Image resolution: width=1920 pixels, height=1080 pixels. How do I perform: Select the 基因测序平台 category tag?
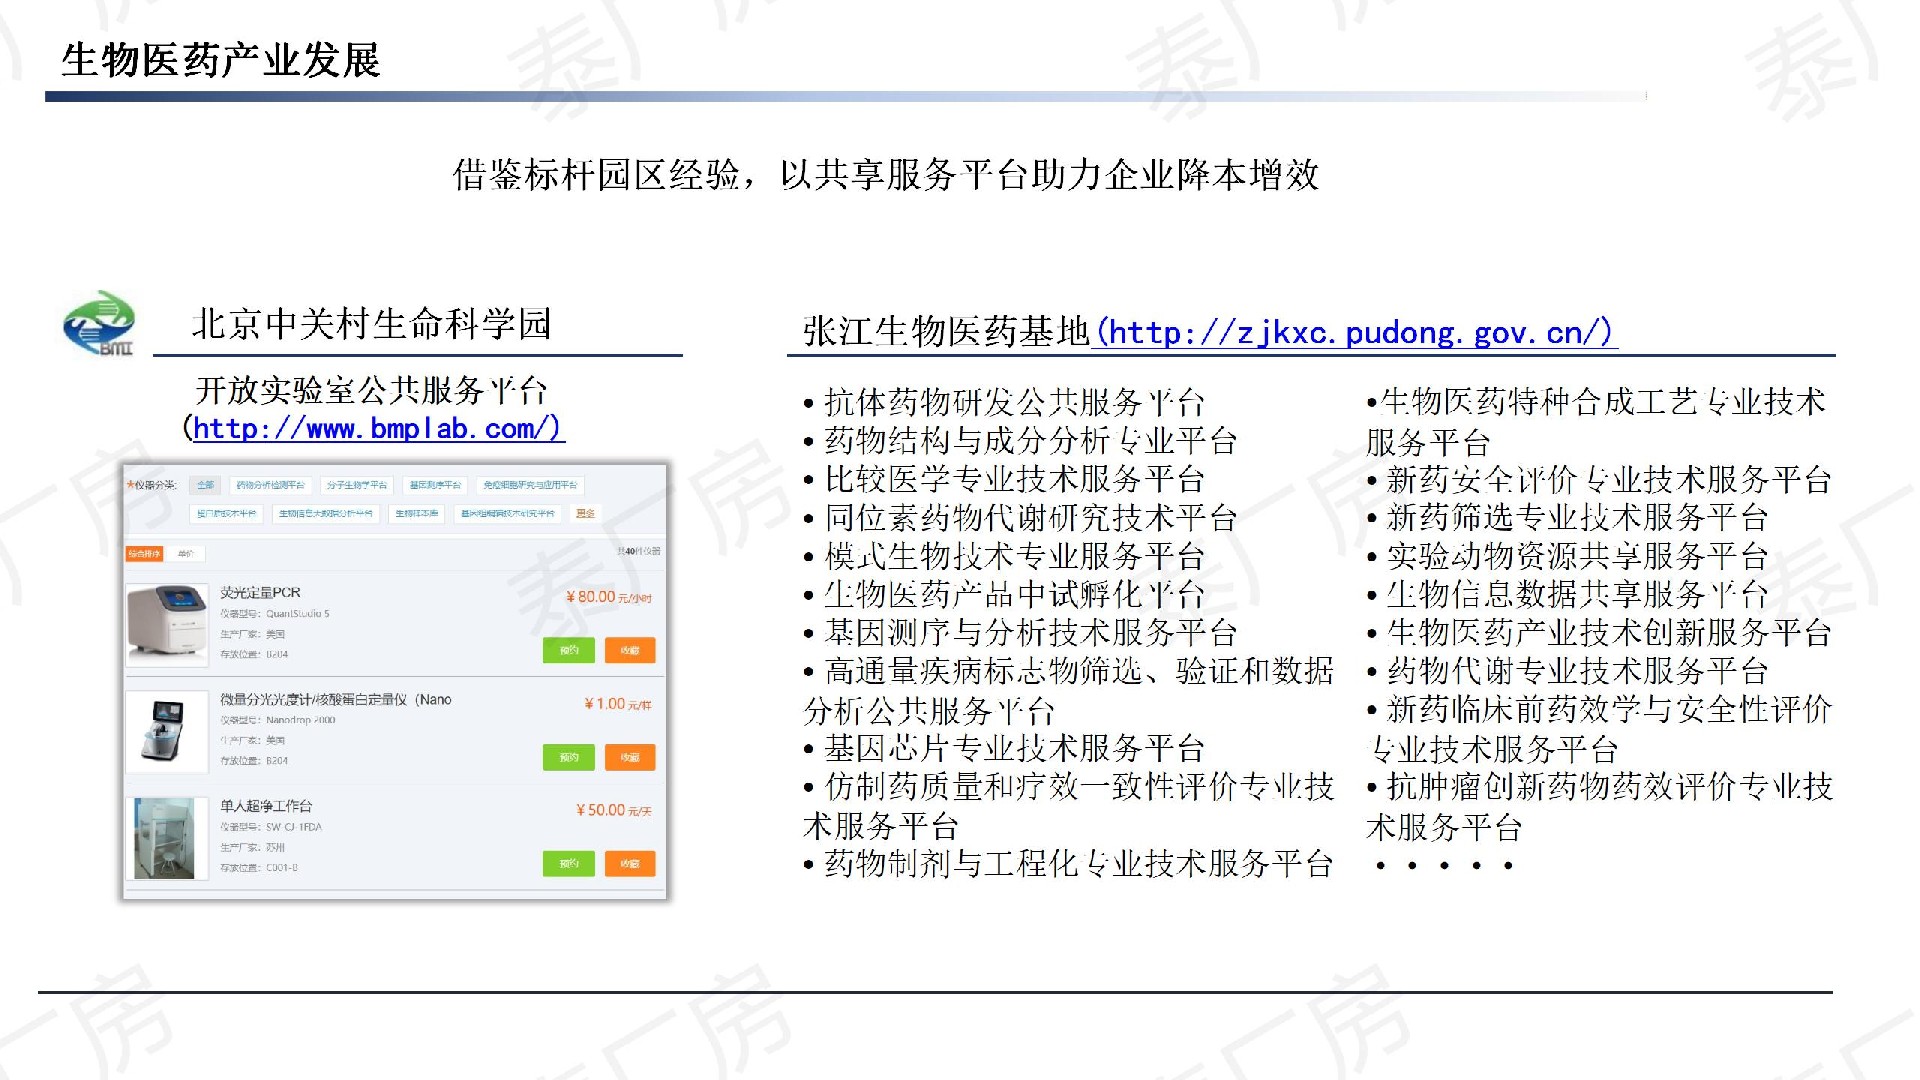coord(435,485)
